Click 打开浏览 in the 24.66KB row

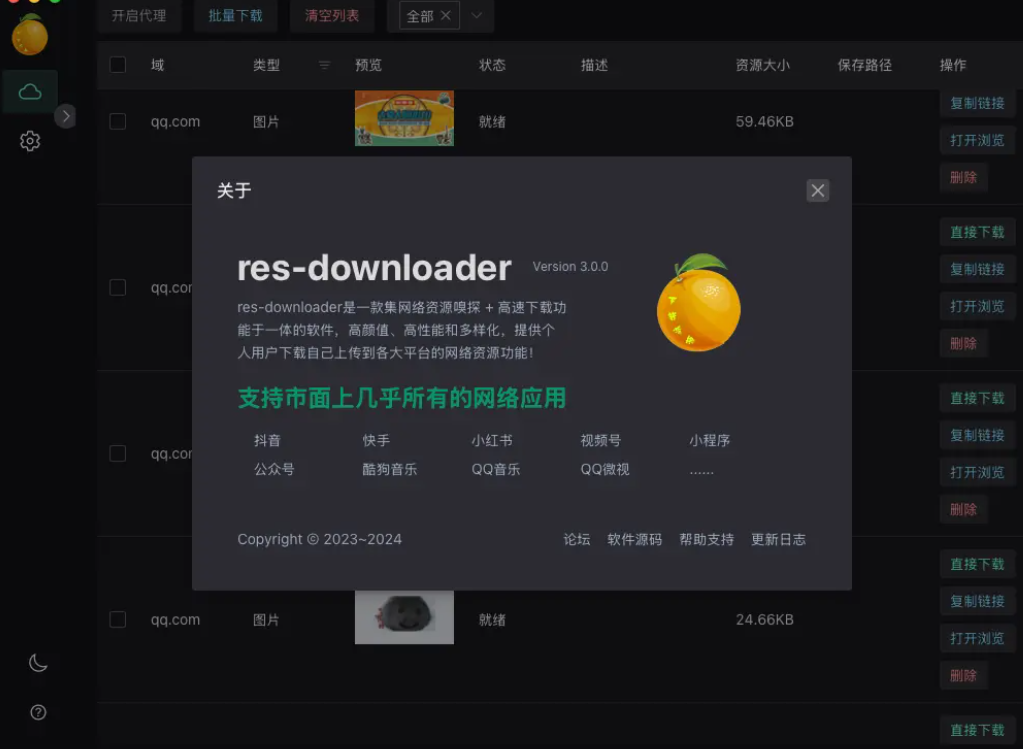[977, 638]
